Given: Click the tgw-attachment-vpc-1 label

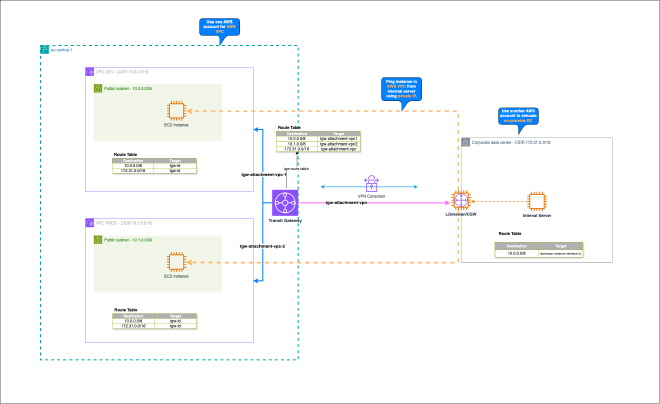Looking at the screenshot, I should point(263,174).
